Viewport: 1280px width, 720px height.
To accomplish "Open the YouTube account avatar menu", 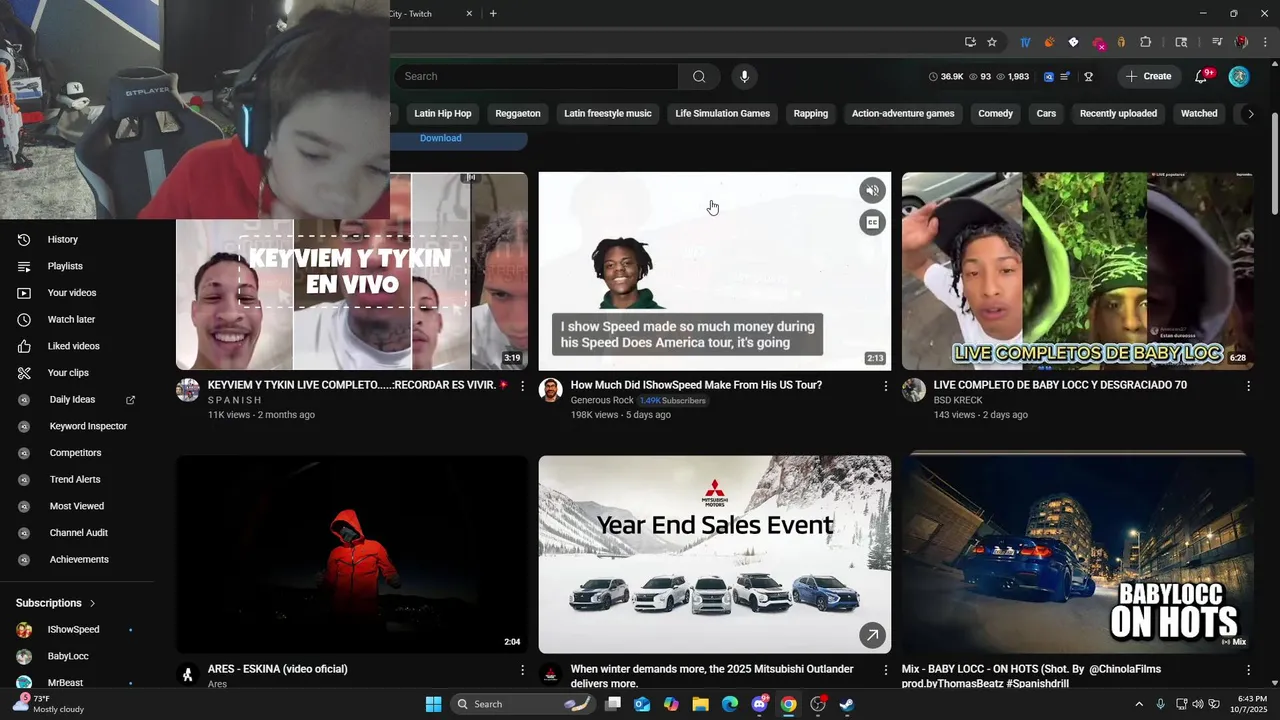I will click(1239, 76).
